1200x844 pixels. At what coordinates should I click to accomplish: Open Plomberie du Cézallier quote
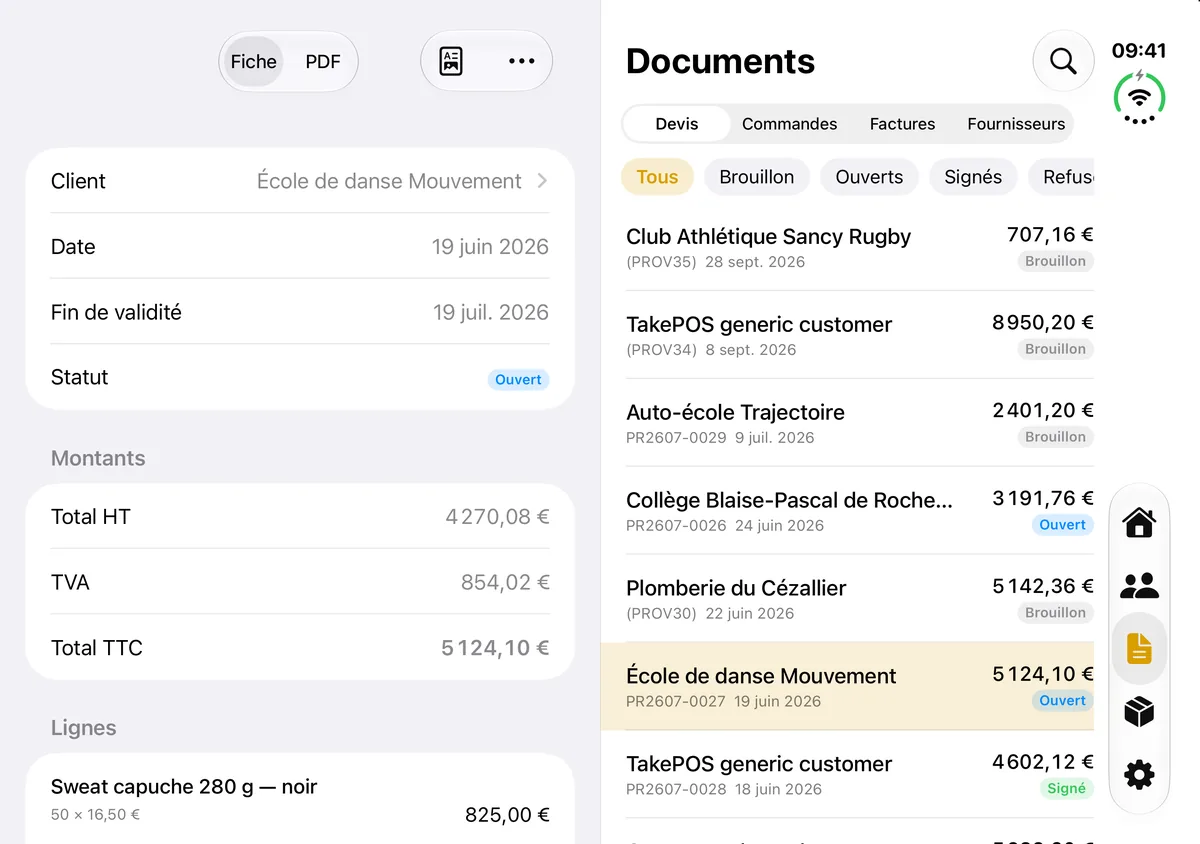coord(860,599)
